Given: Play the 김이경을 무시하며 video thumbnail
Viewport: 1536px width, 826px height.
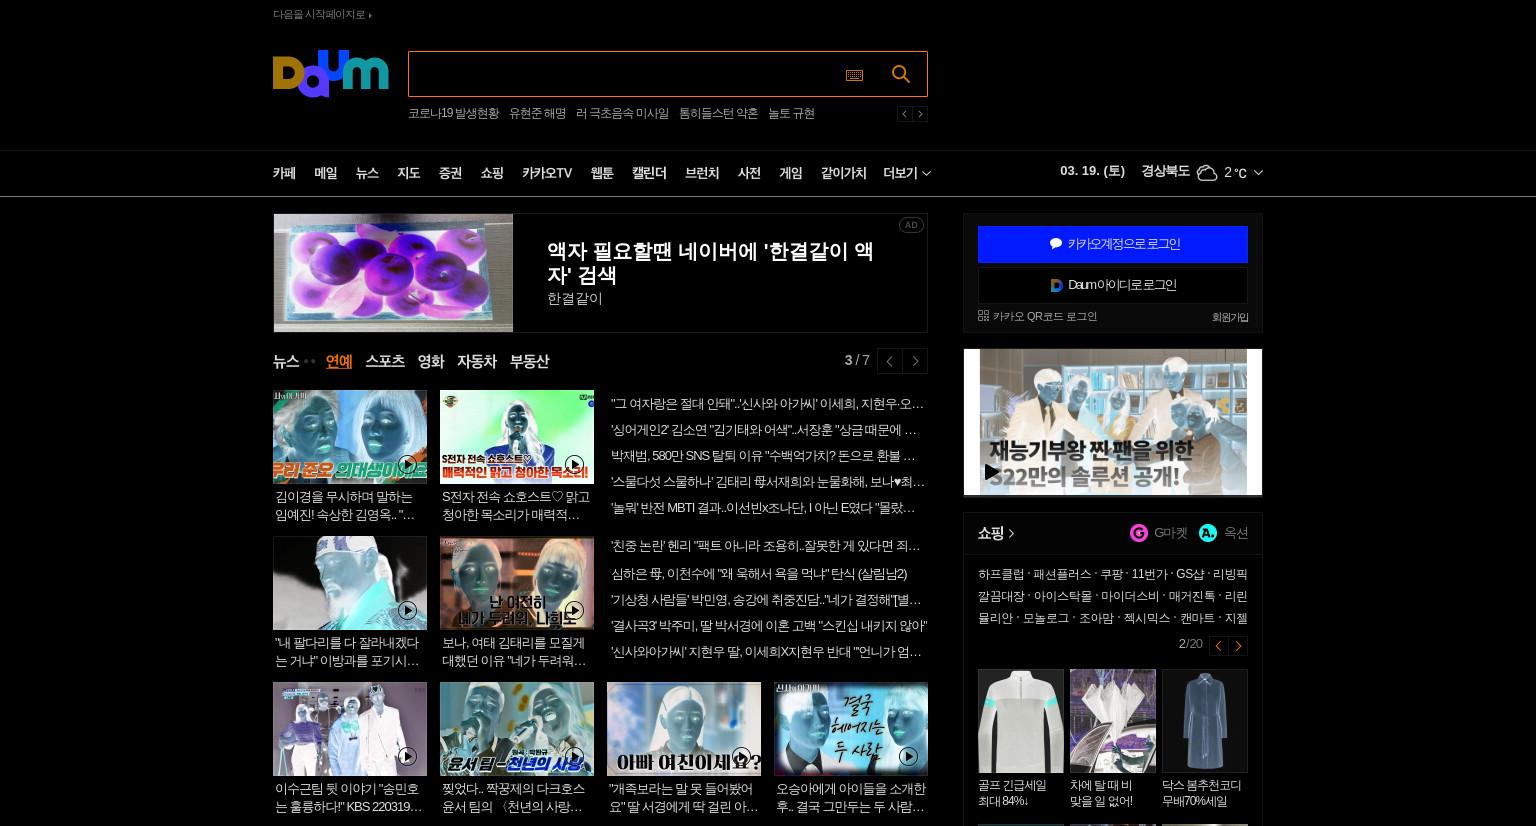Looking at the screenshot, I should click(x=350, y=437).
